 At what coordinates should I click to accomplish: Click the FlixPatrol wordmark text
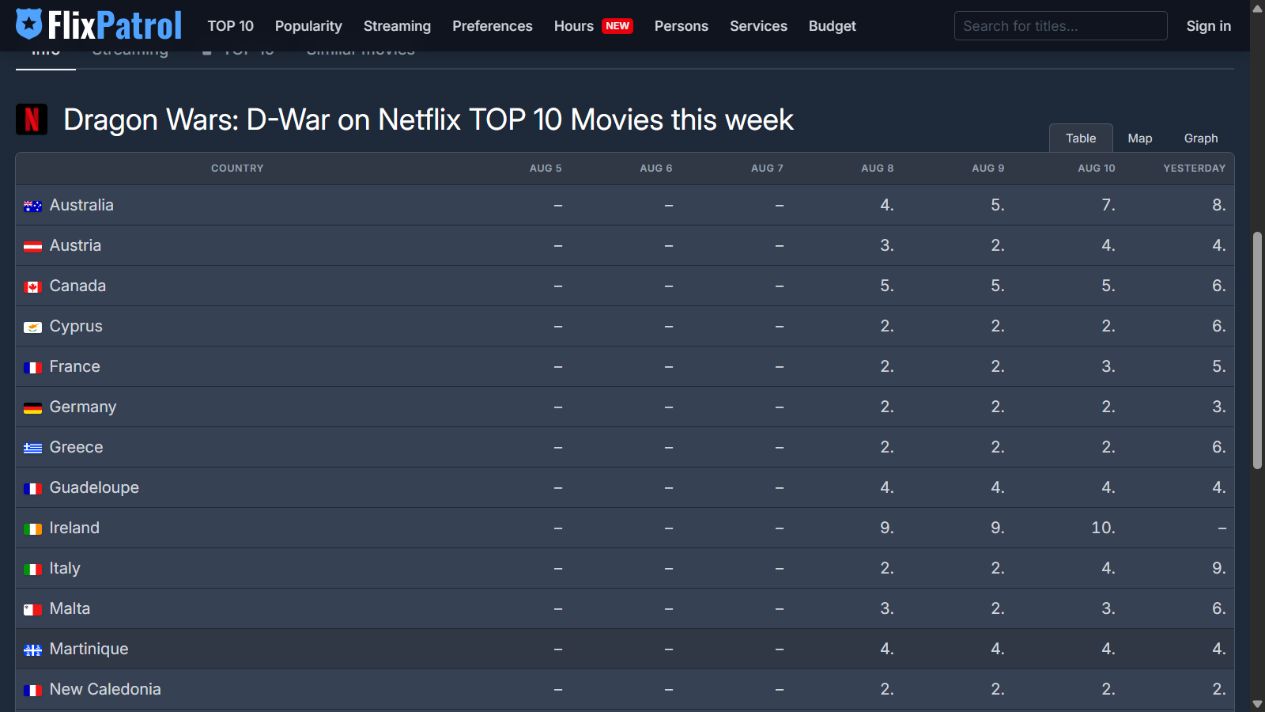(x=115, y=25)
